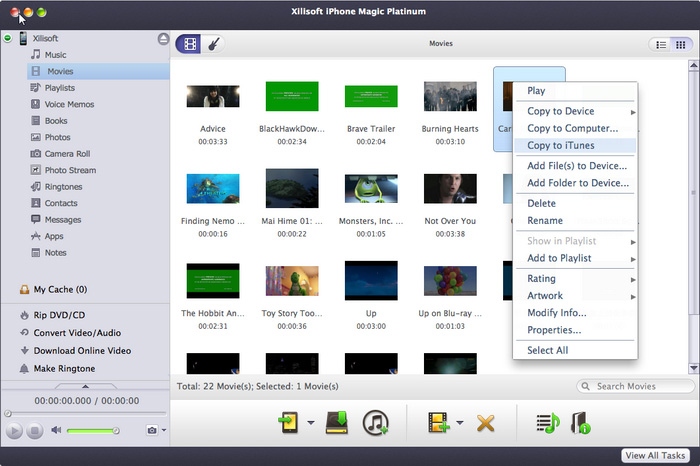Open Download Online Video in sidebar
The height and width of the screenshot is (466, 700).
tap(84, 350)
